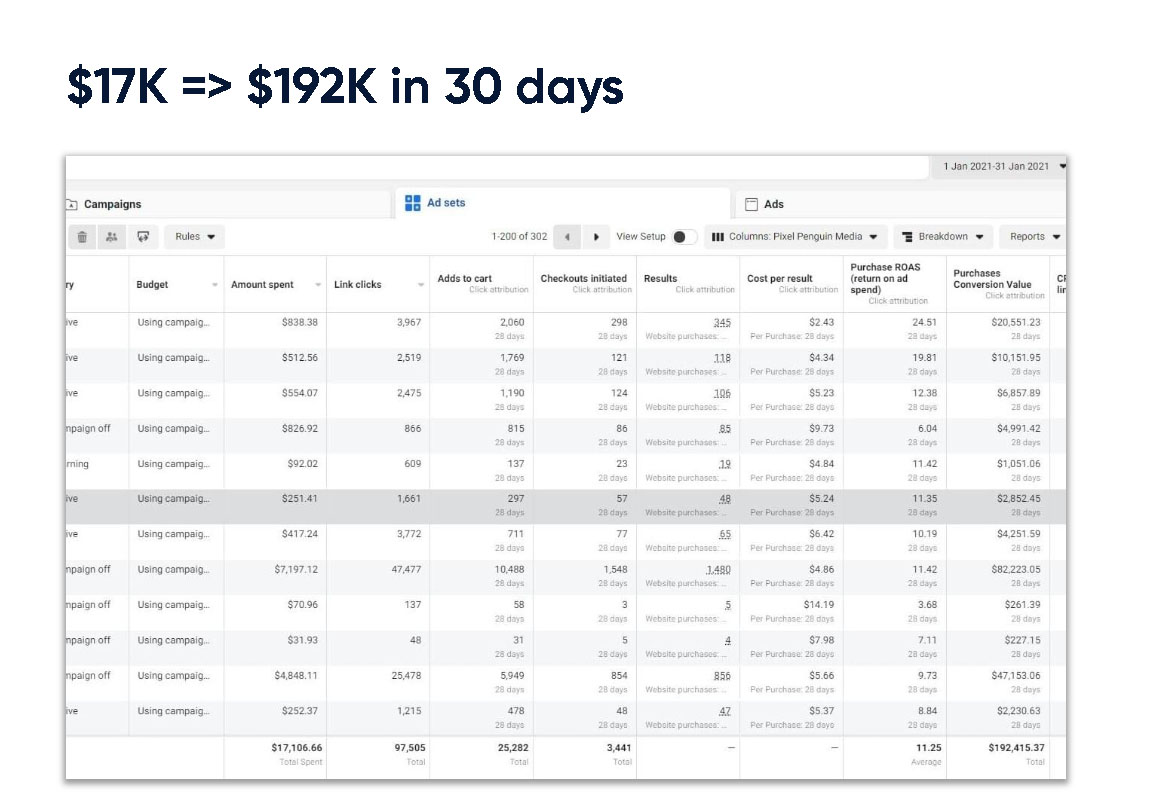Click the Ad sets grid icon
This screenshot has width=1172, height=812.
pos(412,203)
